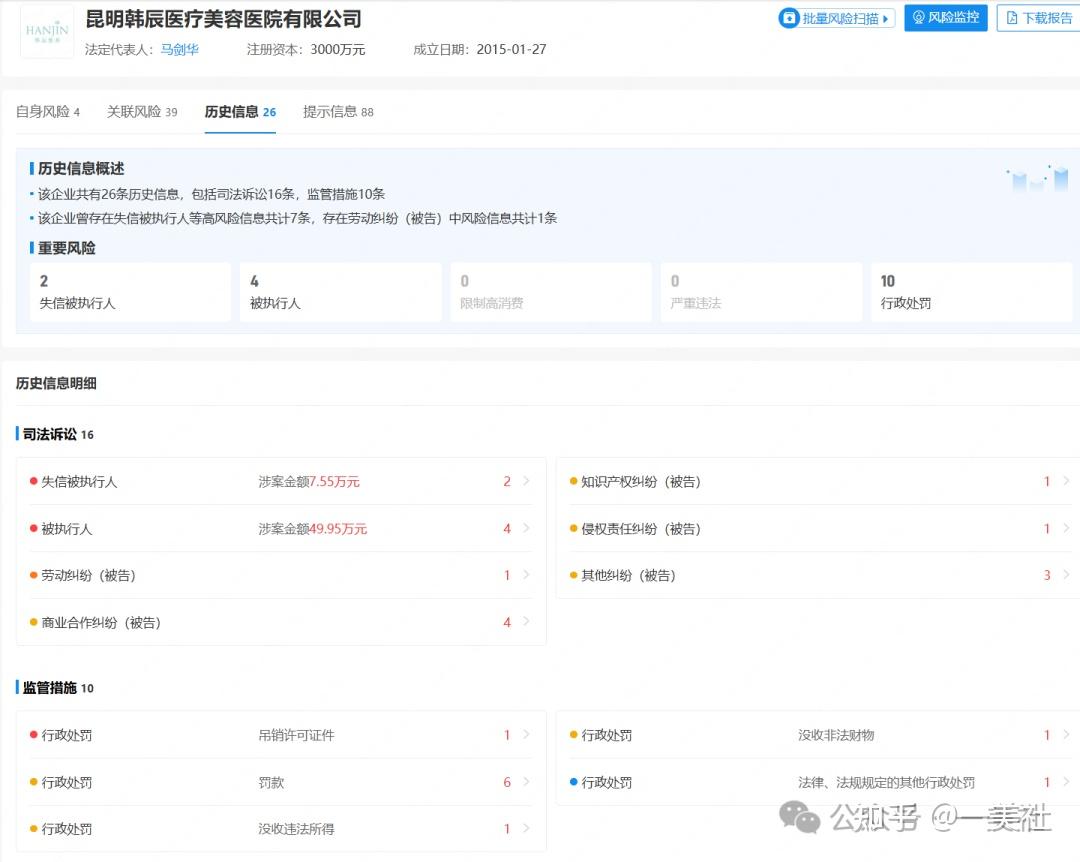
Task: Expand the 其他纠纷（被告） row chevron
Action: tap(1066, 575)
